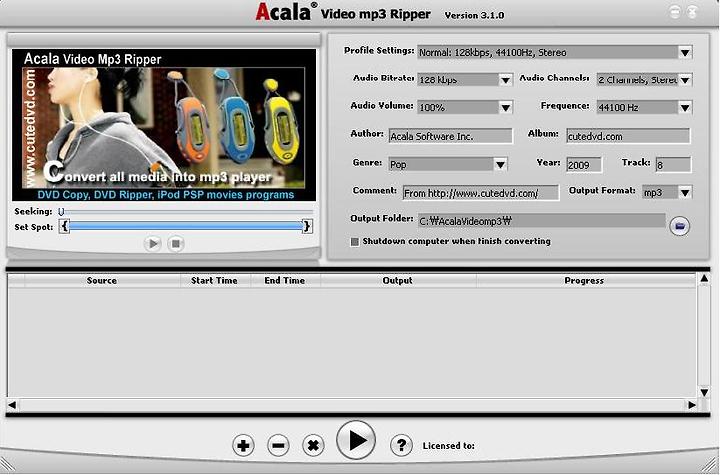
Task: Play preview under the video thumbnail
Action: click(x=153, y=243)
